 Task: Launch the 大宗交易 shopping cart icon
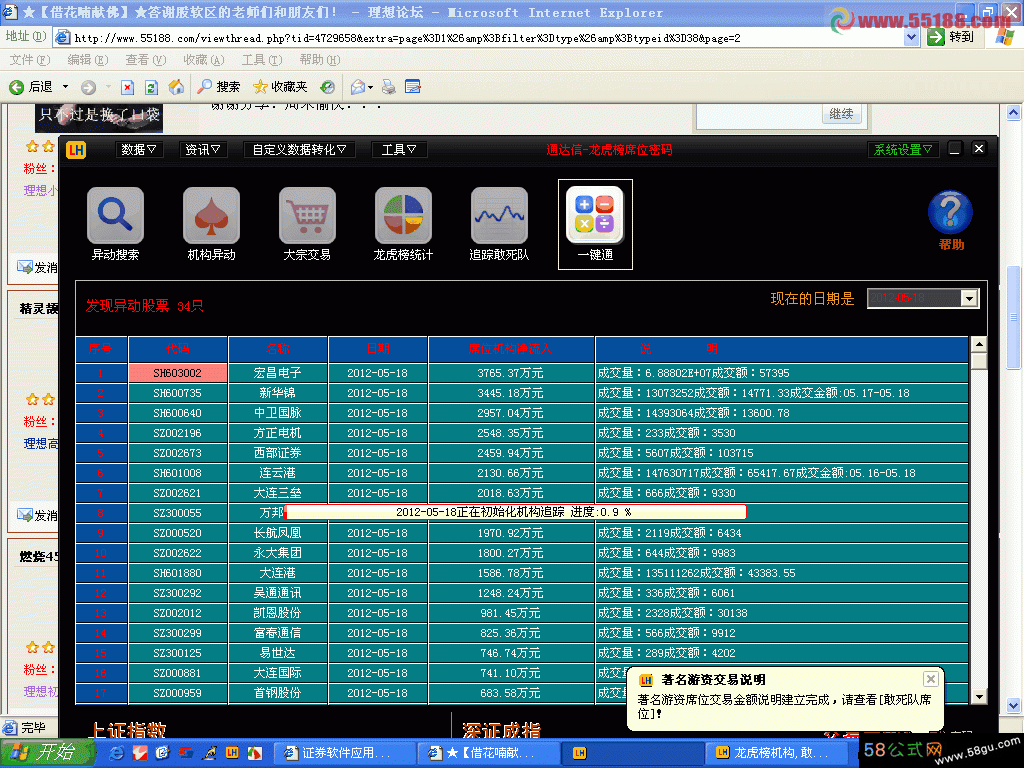307,216
